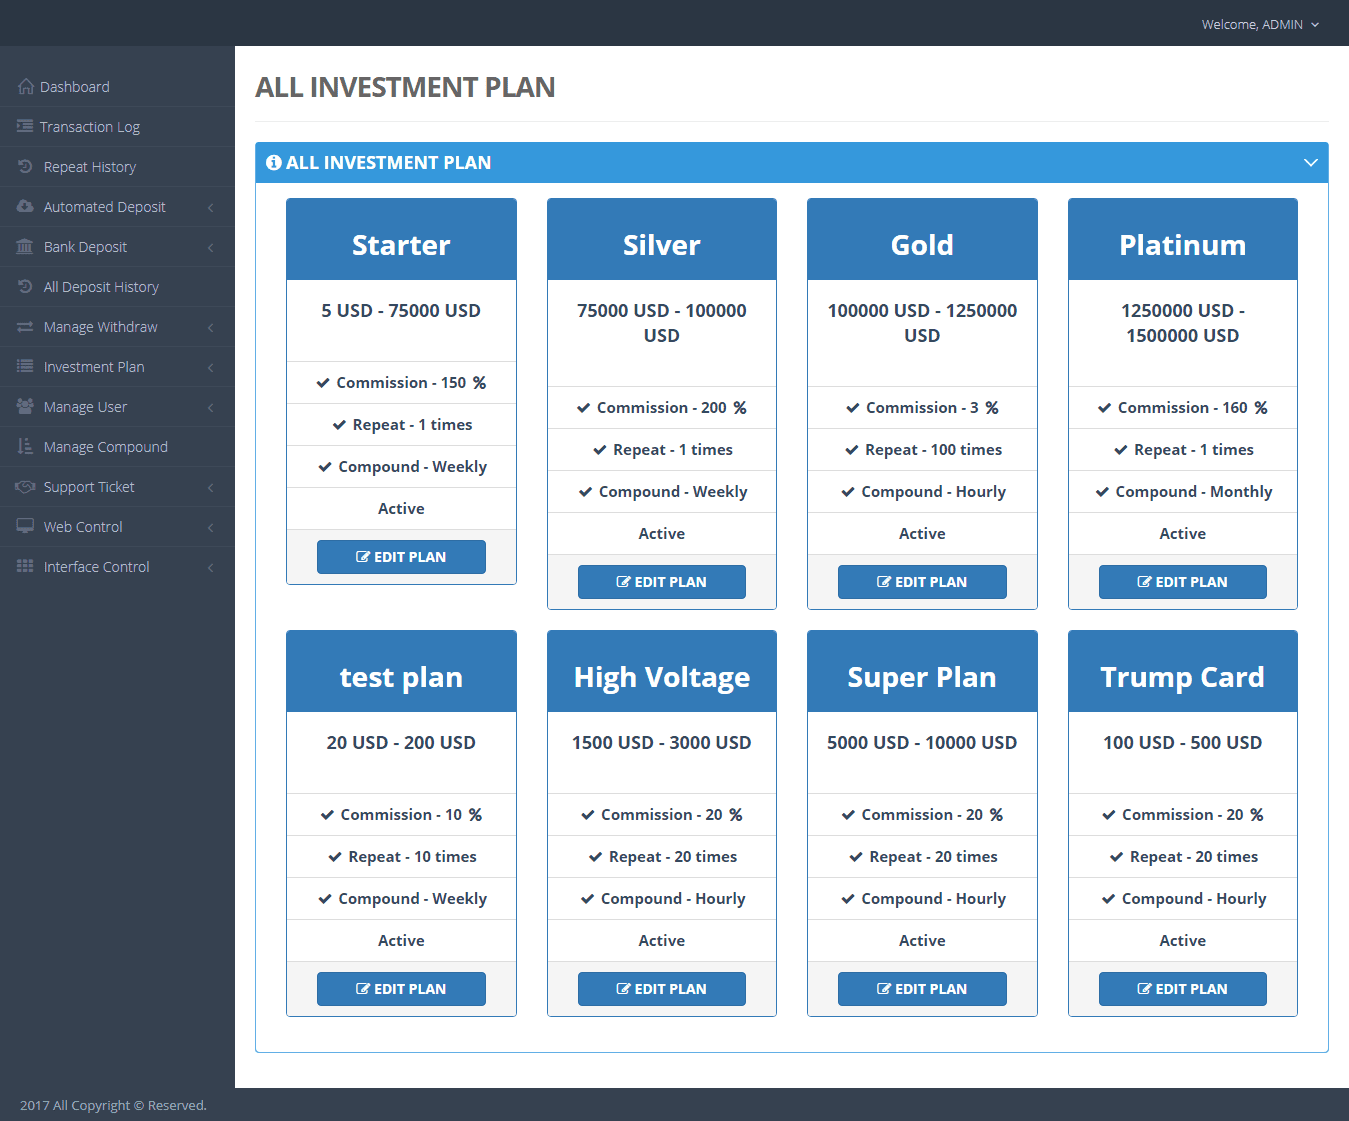Click the Transaction Log list icon
This screenshot has width=1349, height=1121.
(25, 126)
